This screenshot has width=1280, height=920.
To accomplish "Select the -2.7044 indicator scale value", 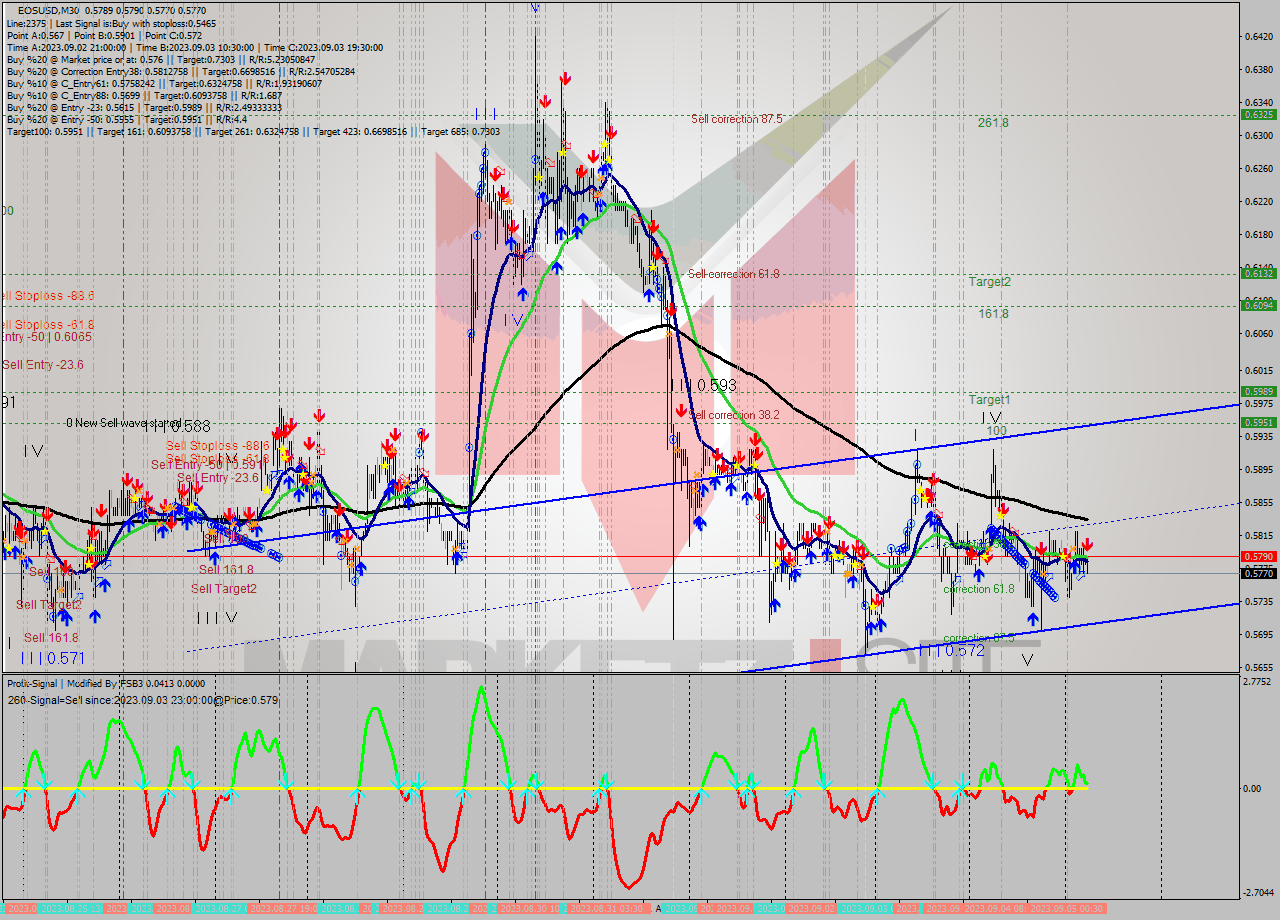I will [x=1257, y=892].
